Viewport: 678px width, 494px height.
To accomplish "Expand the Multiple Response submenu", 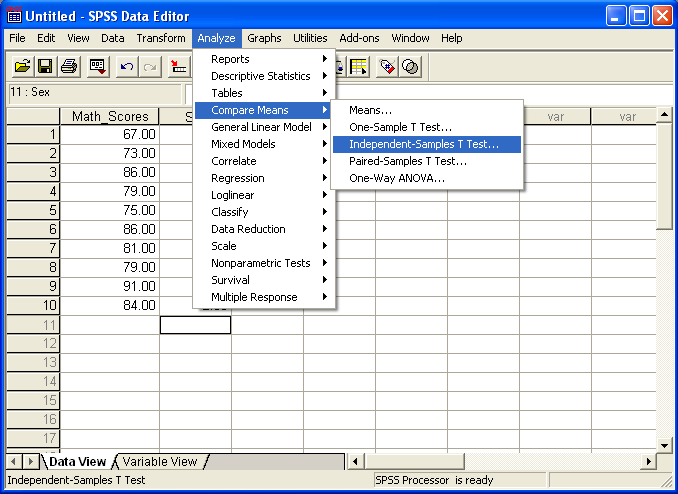I will (264, 297).
